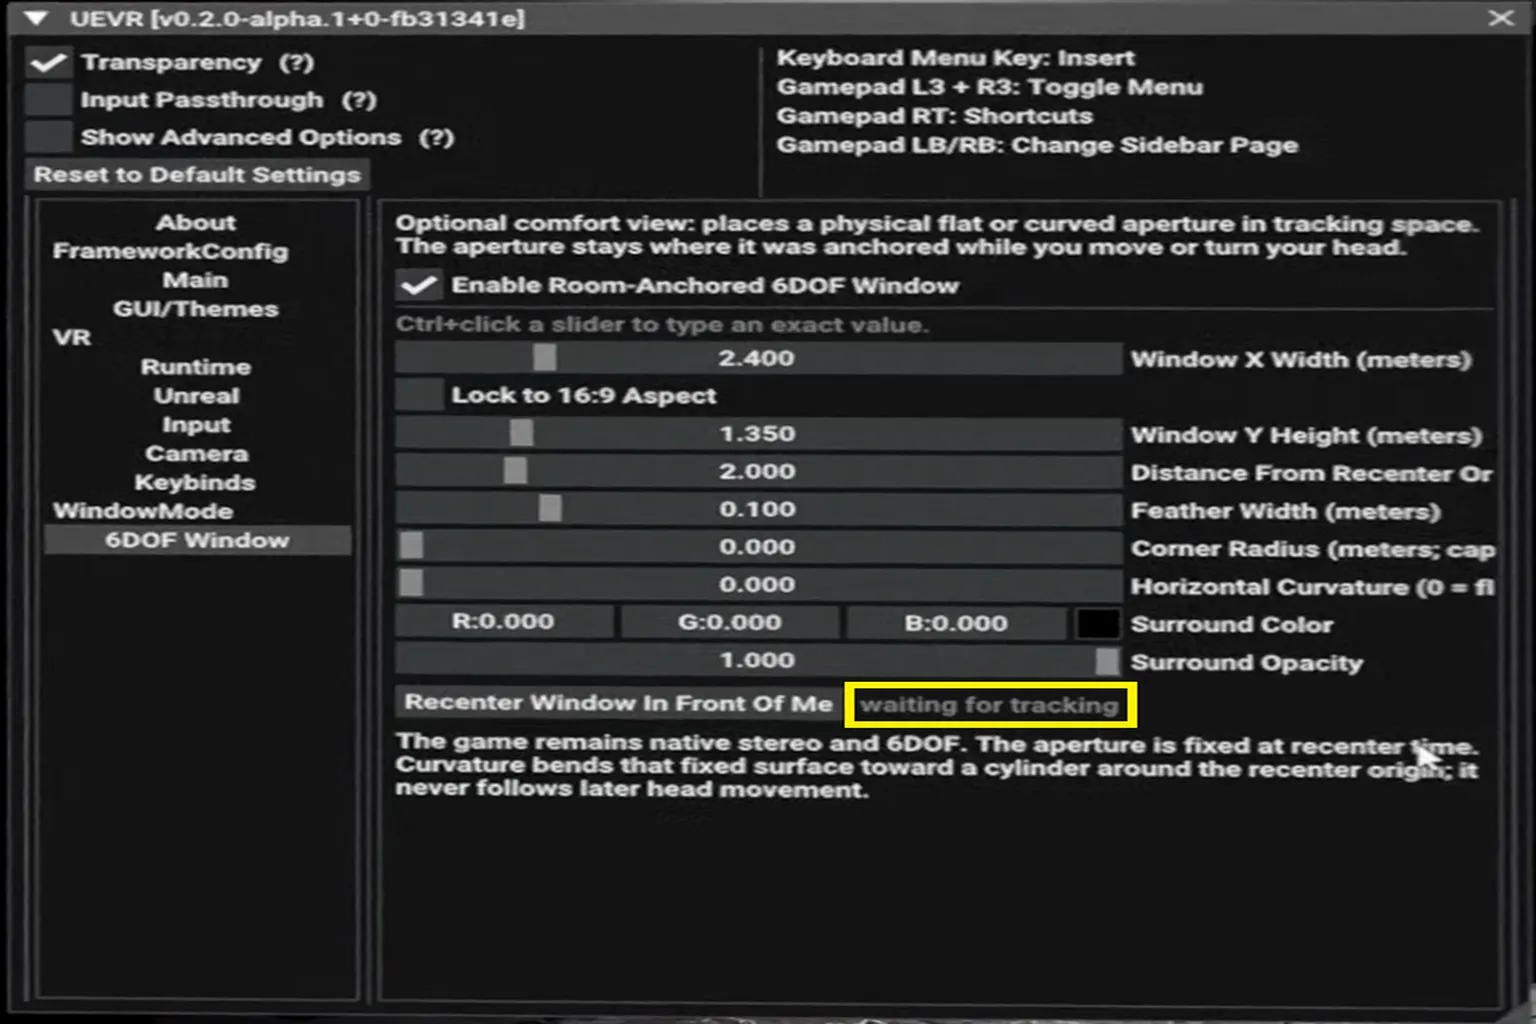1536x1024 pixels.
Task: Enable Lock to 16:9 Aspect checkbox
Action: point(419,395)
